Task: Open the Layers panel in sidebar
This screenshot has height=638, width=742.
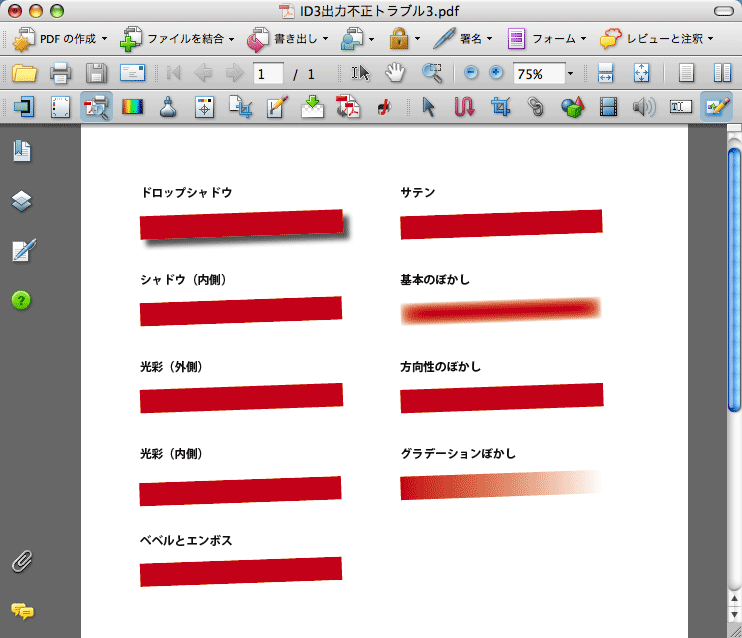Action: coord(22,200)
